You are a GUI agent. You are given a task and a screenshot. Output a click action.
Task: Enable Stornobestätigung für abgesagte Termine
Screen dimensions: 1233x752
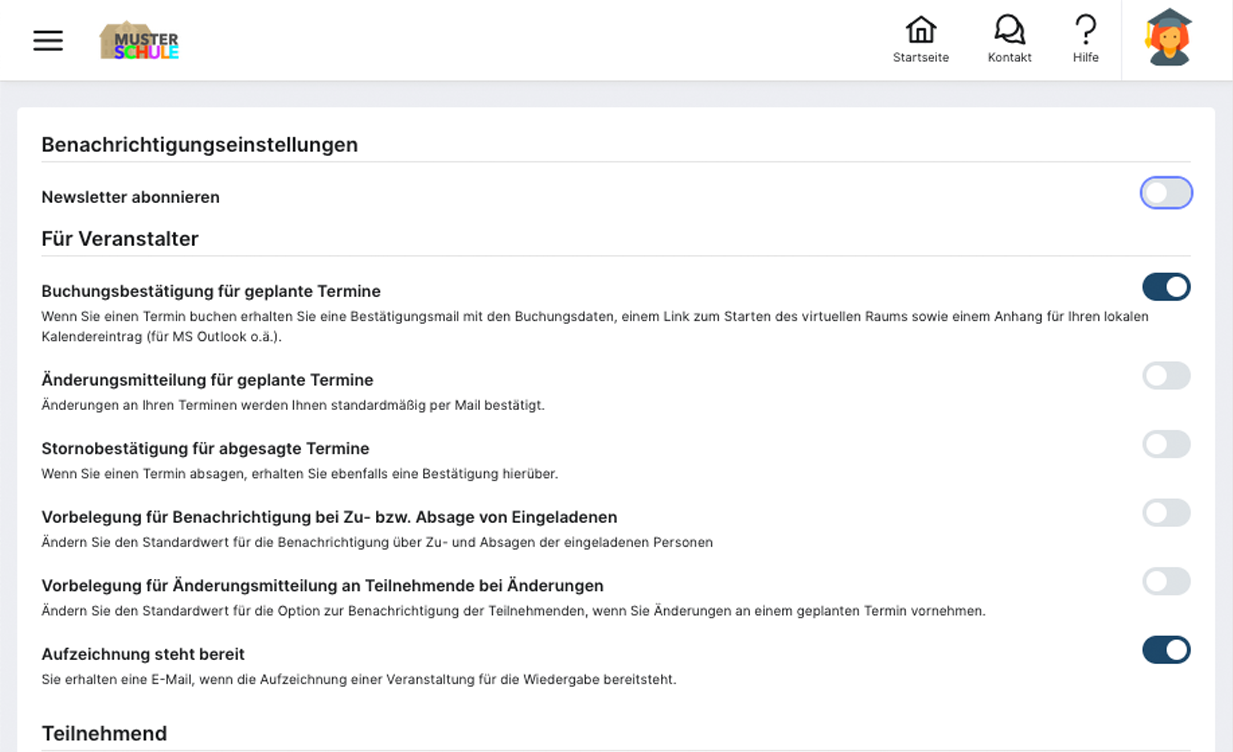[1166, 444]
